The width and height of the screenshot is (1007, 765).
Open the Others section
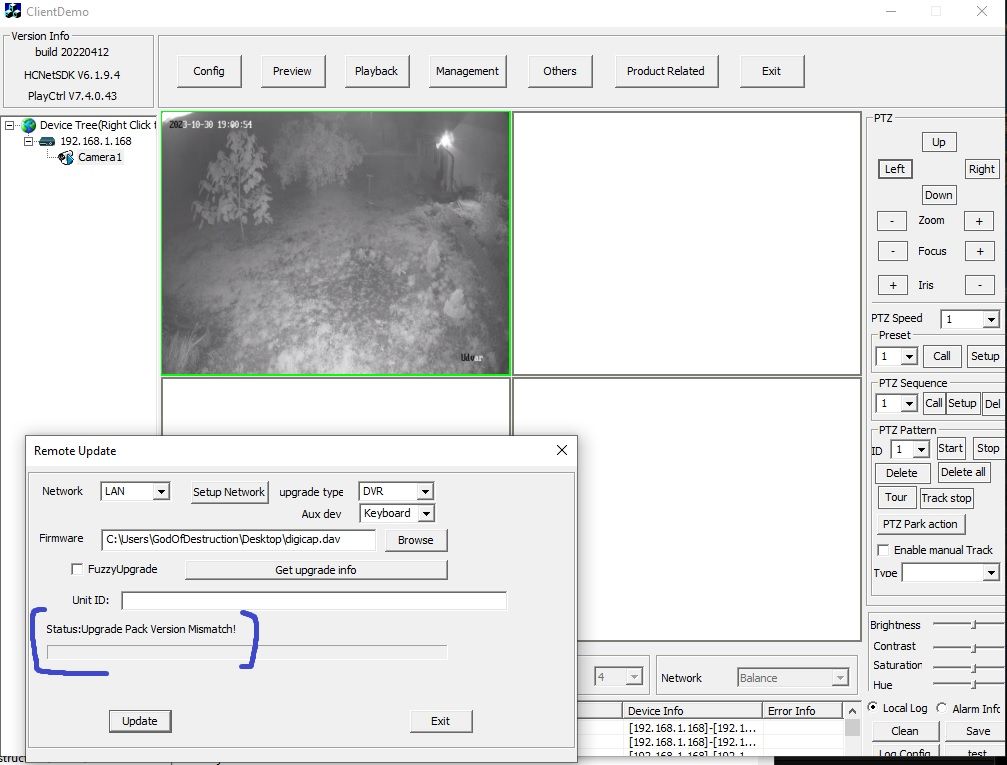tap(559, 71)
